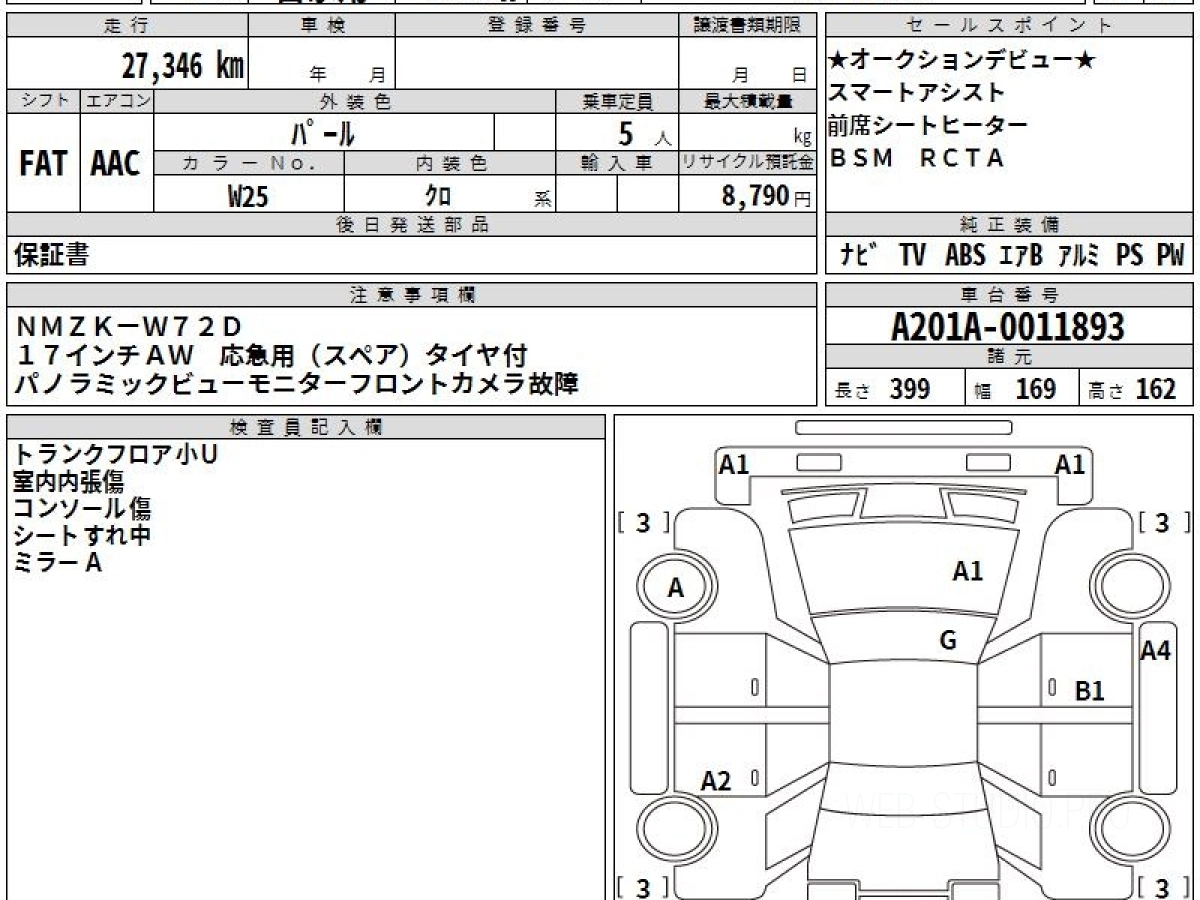Click the シフト header
Screen dimensions: 1200x900
(43, 101)
